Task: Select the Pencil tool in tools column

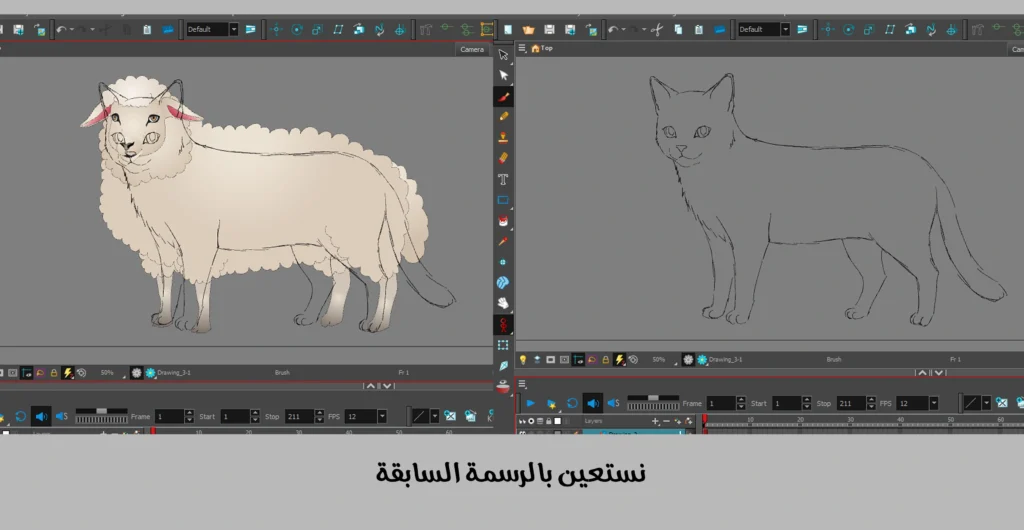Action: pos(503,116)
